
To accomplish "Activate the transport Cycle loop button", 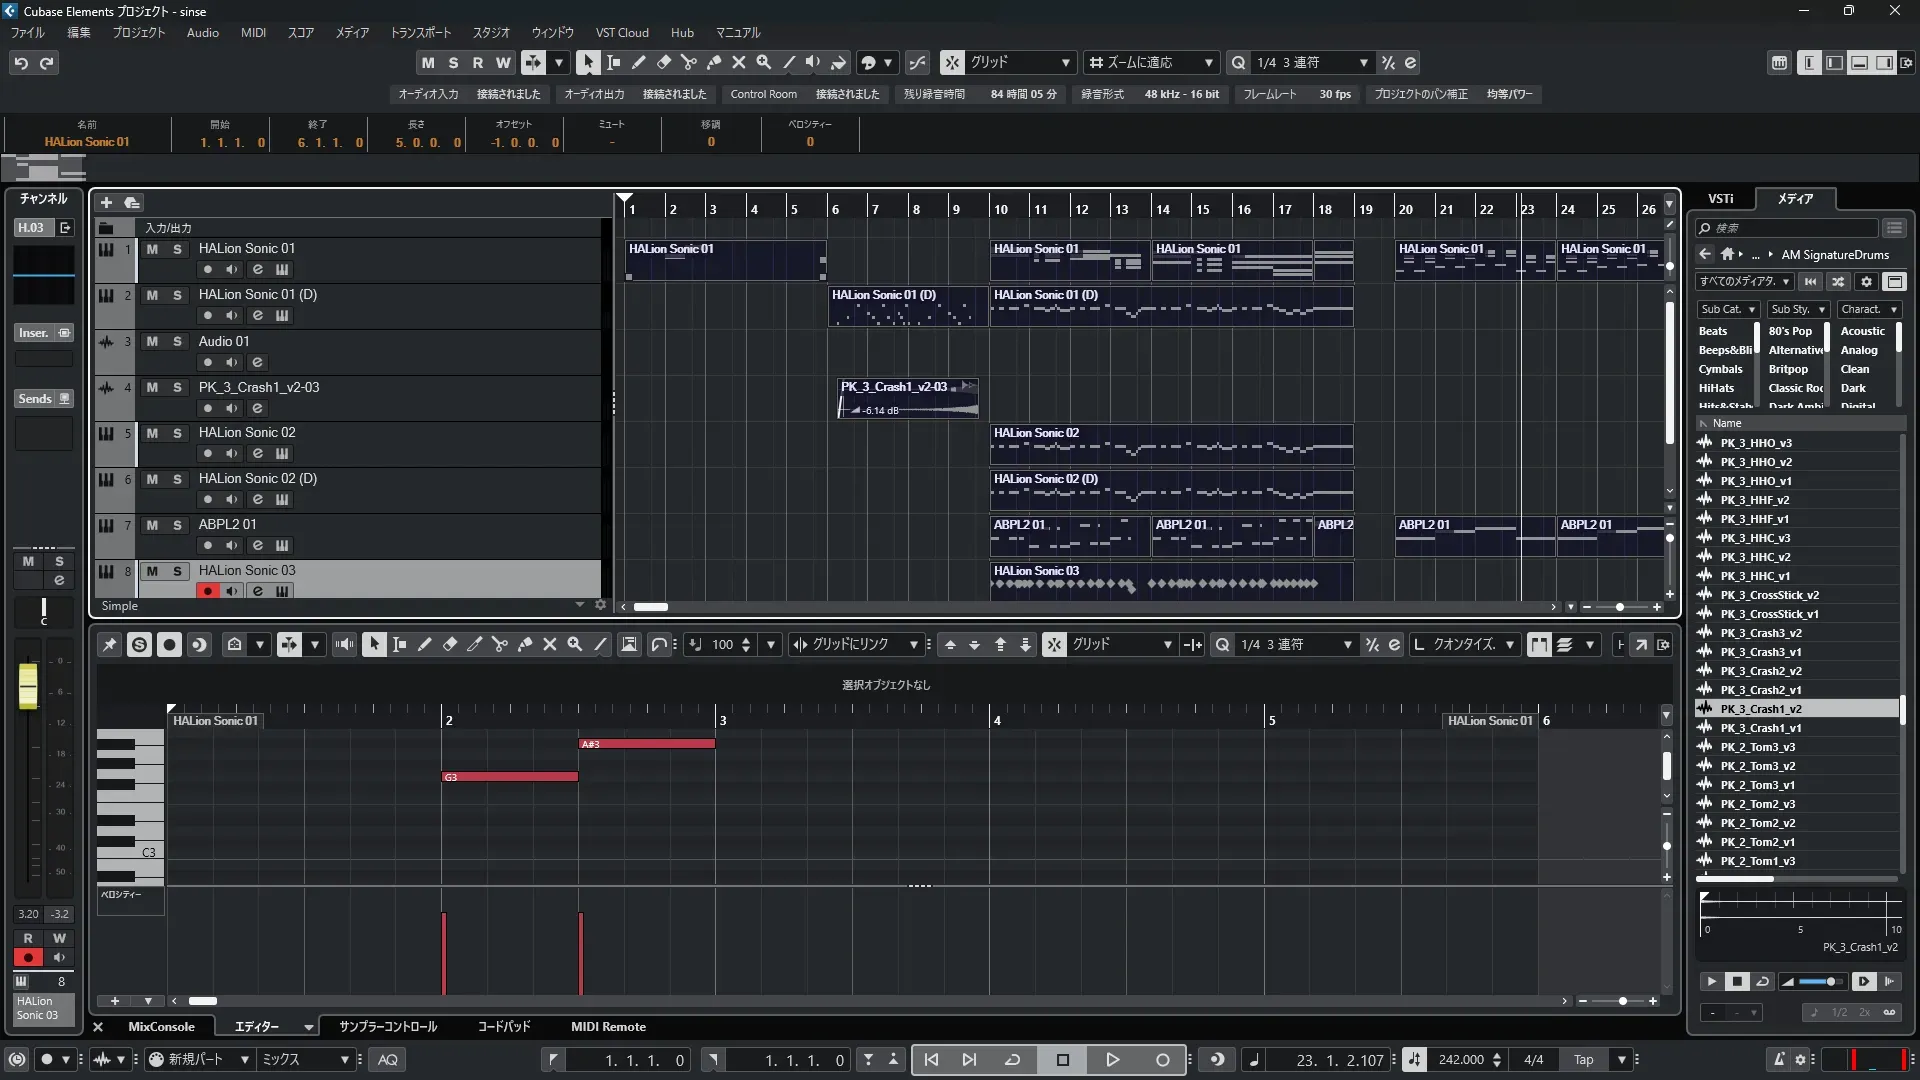I will pyautogui.click(x=1012, y=1060).
